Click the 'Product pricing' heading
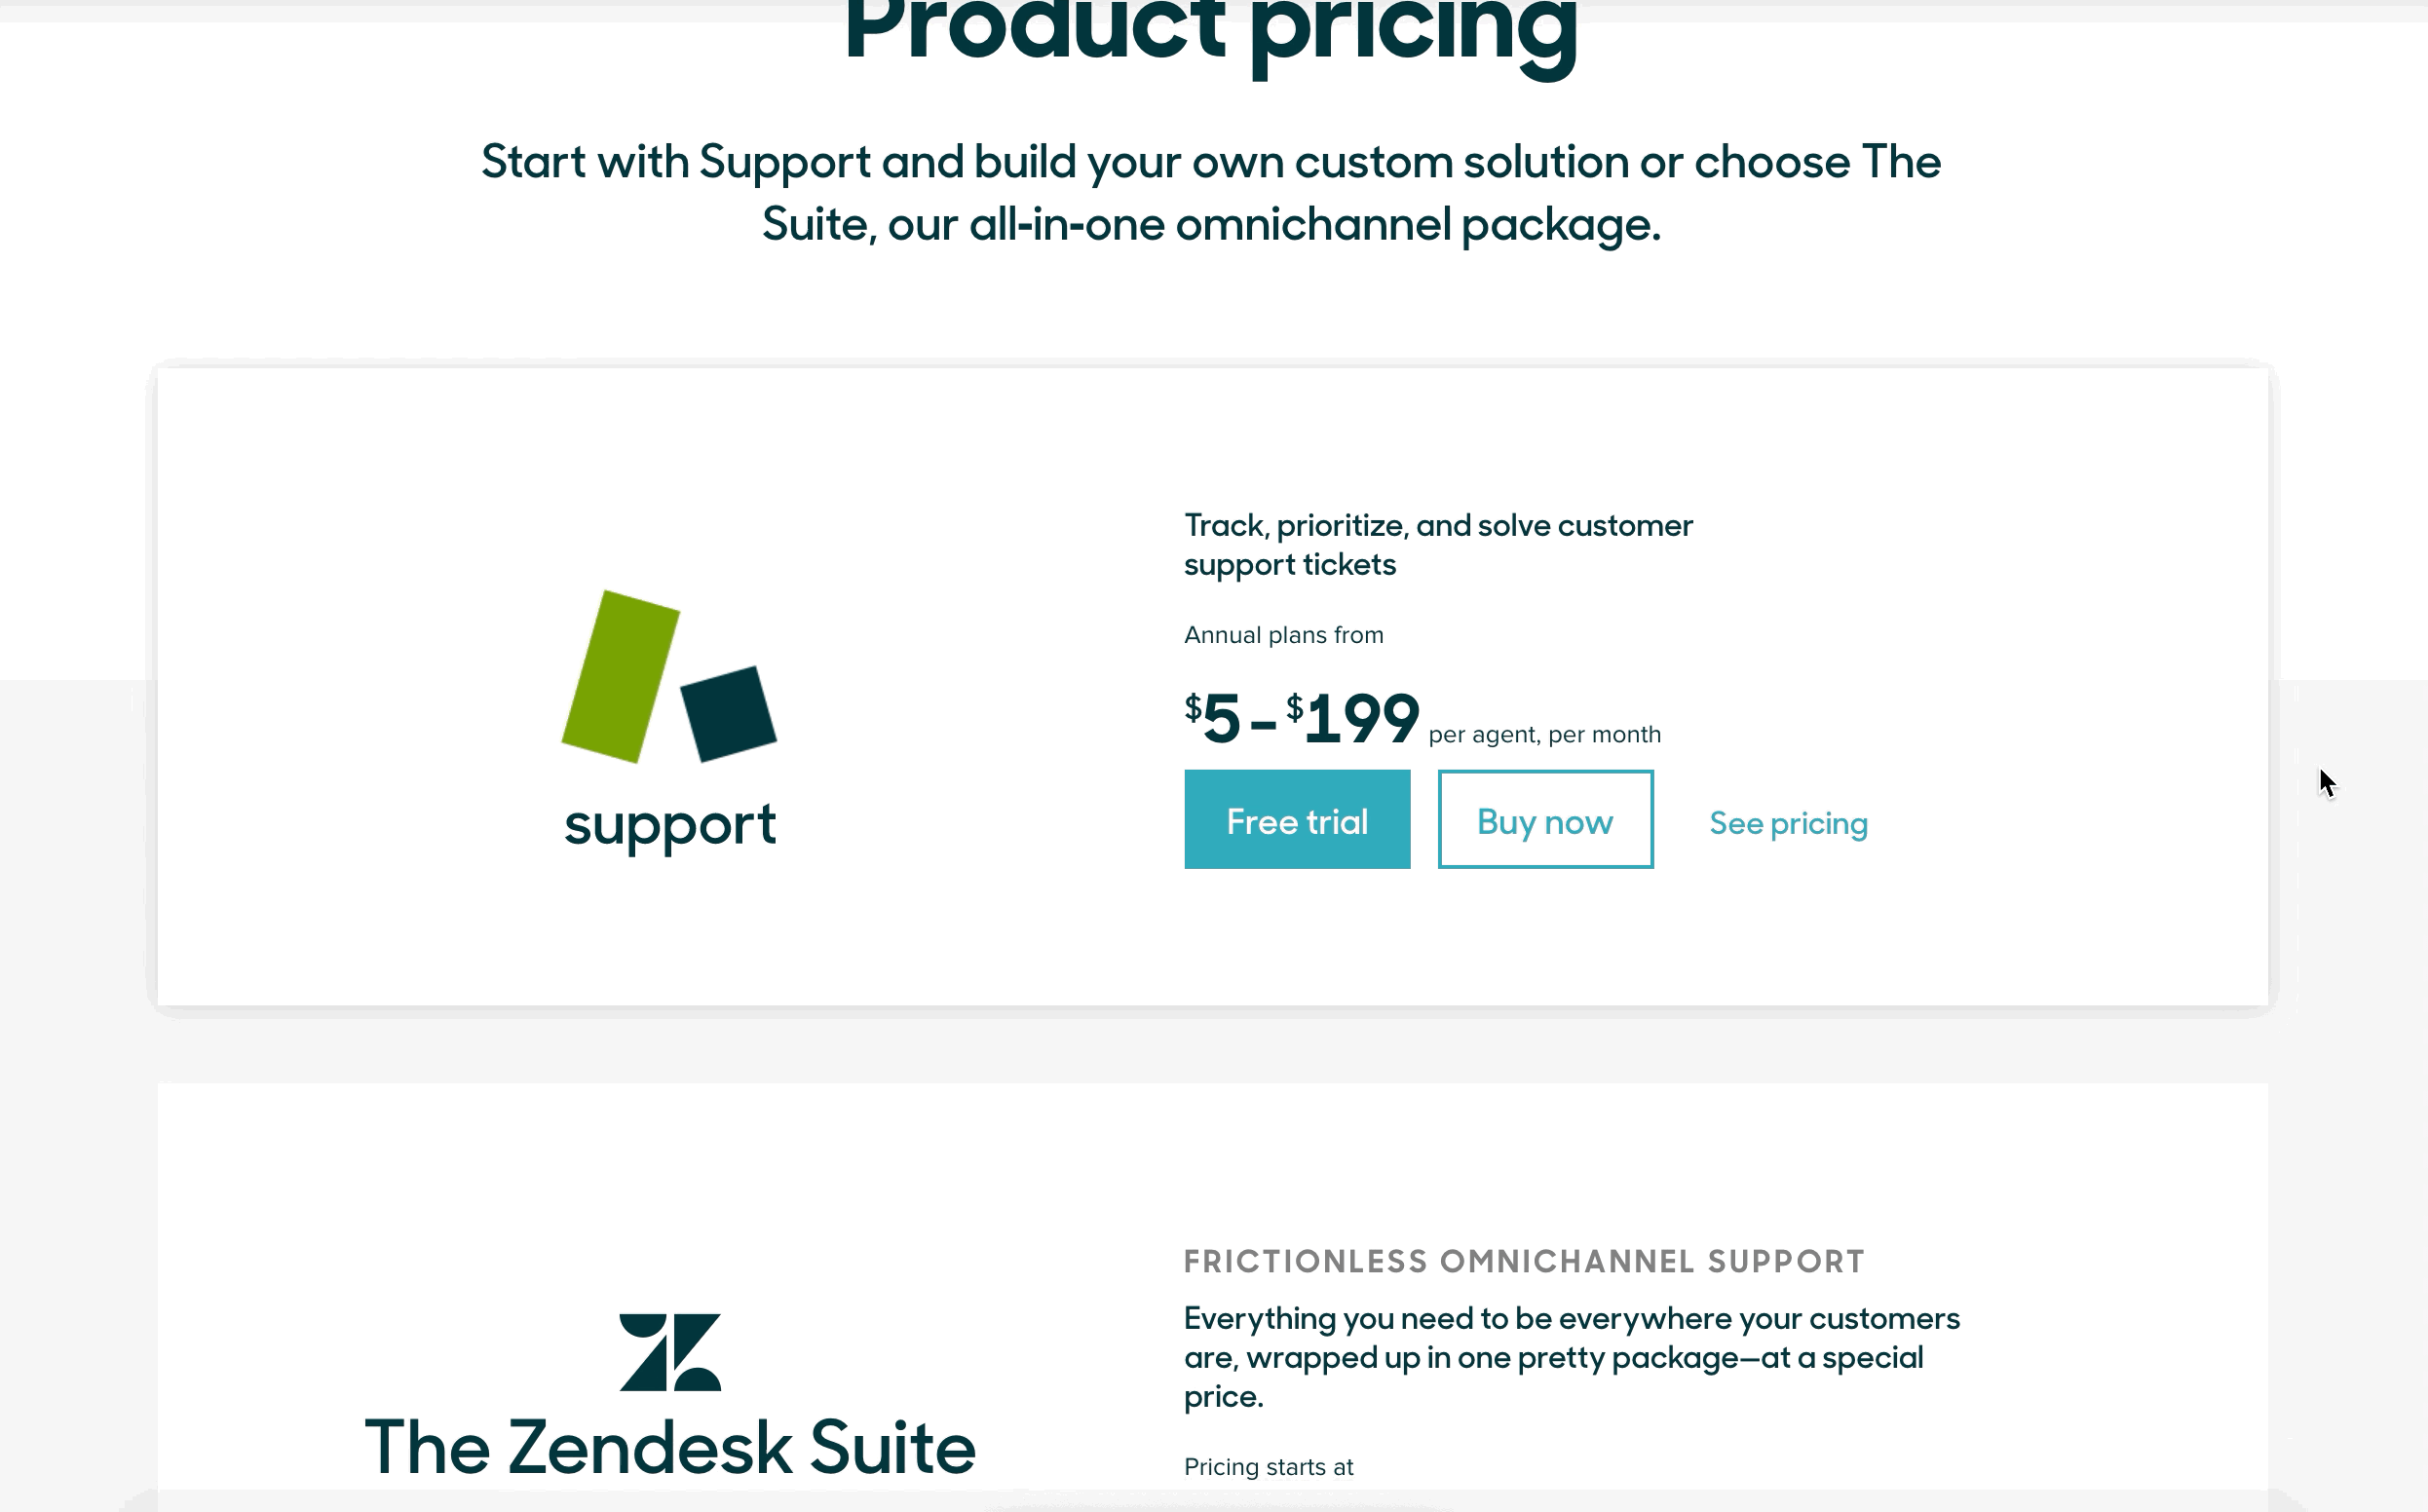This screenshot has width=2428, height=1512. coord(1210,32)
